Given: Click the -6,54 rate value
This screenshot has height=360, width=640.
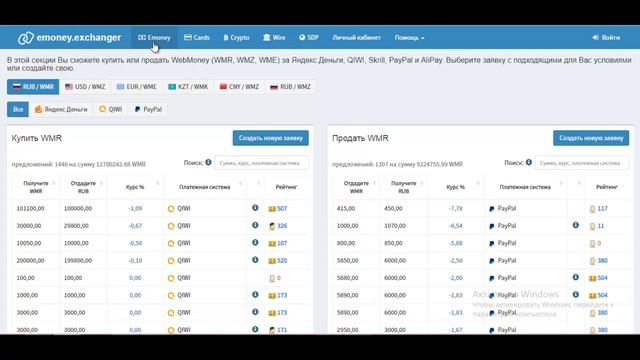Looking at the screenshot, I should [456, 226].
